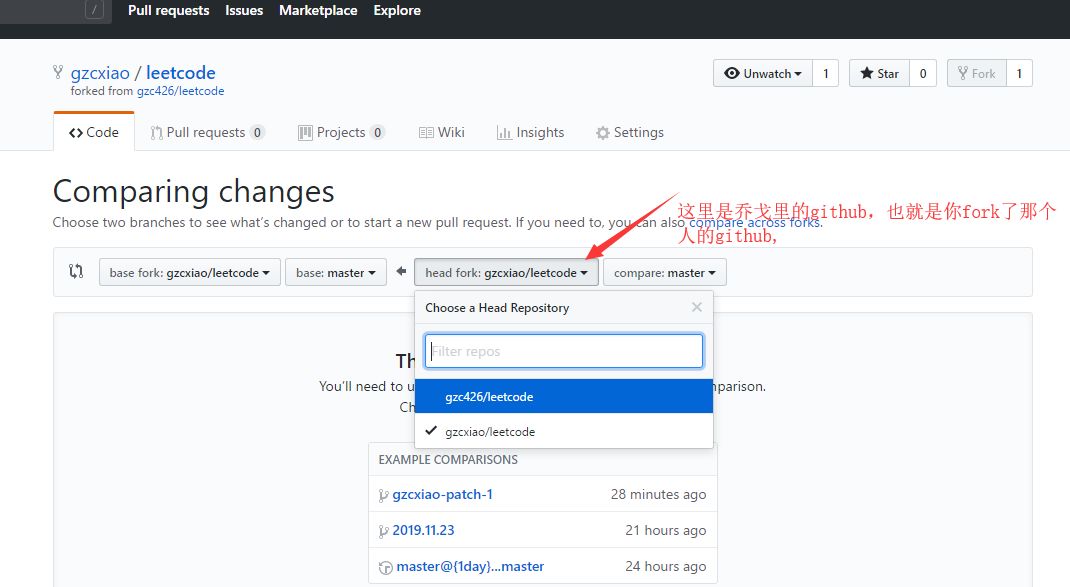
Task: Open the Unwatch notifications dropdown
Action: click(763, 73)
